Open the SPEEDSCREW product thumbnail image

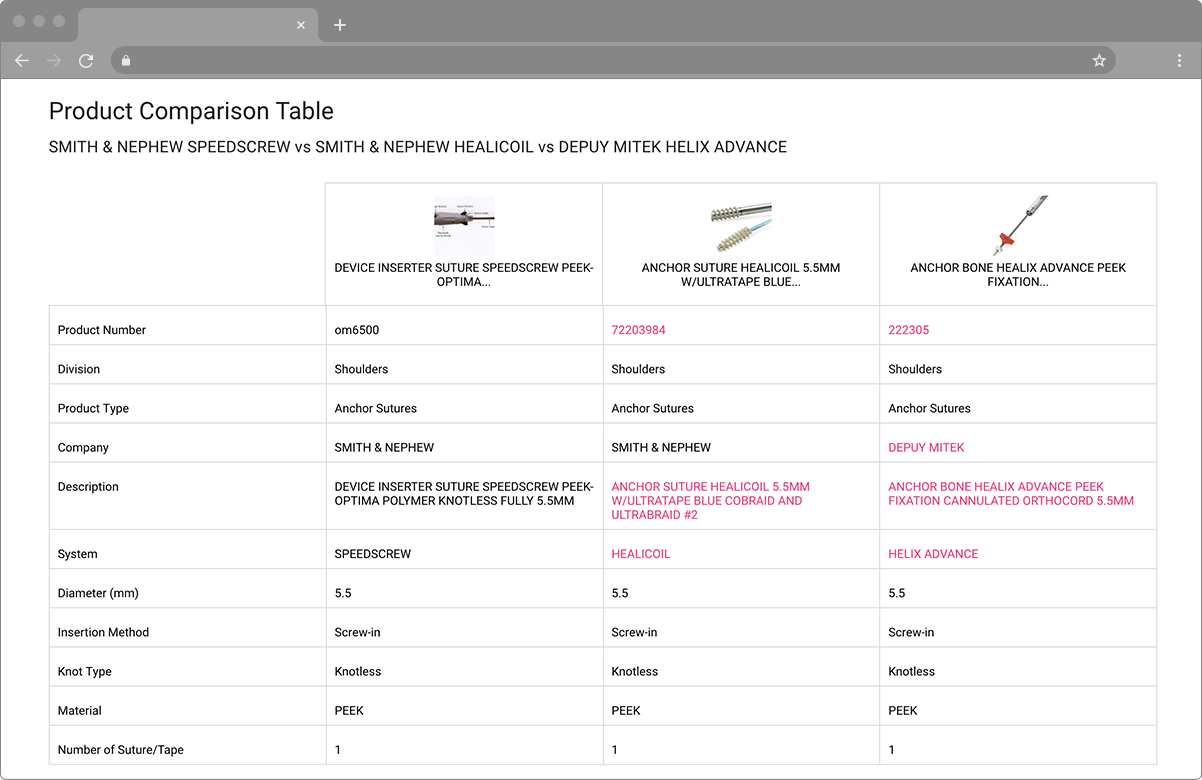point(464,224)
